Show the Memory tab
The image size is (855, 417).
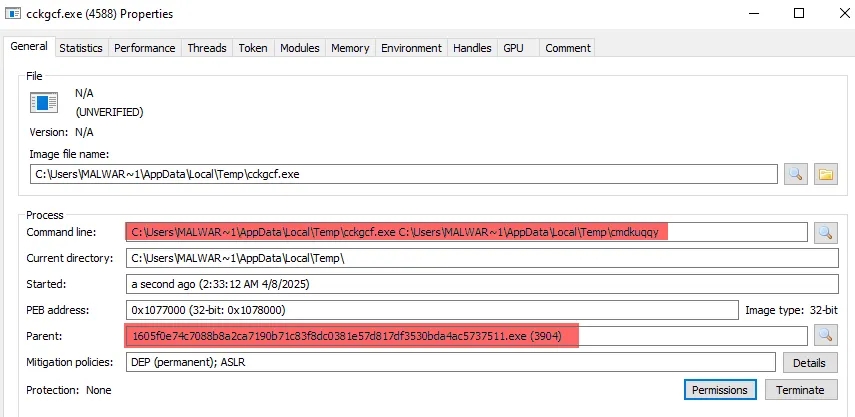[350, 48]
